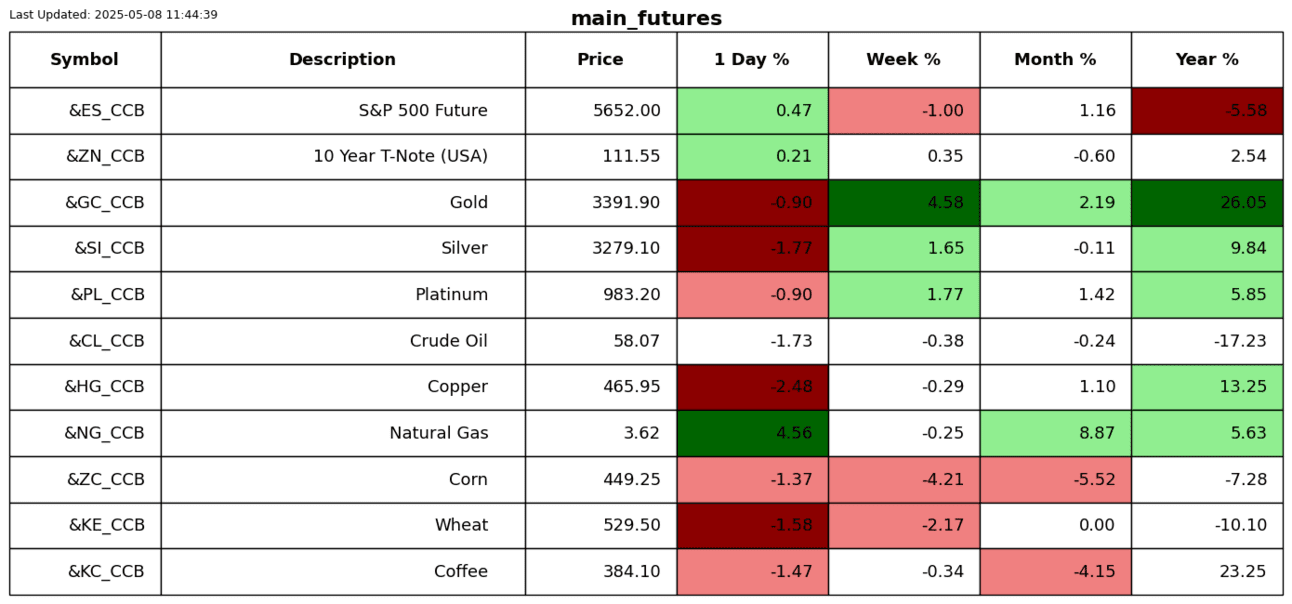Click the Coffee description cell
Screen dimensions: 1292x604
pos(460,572)
